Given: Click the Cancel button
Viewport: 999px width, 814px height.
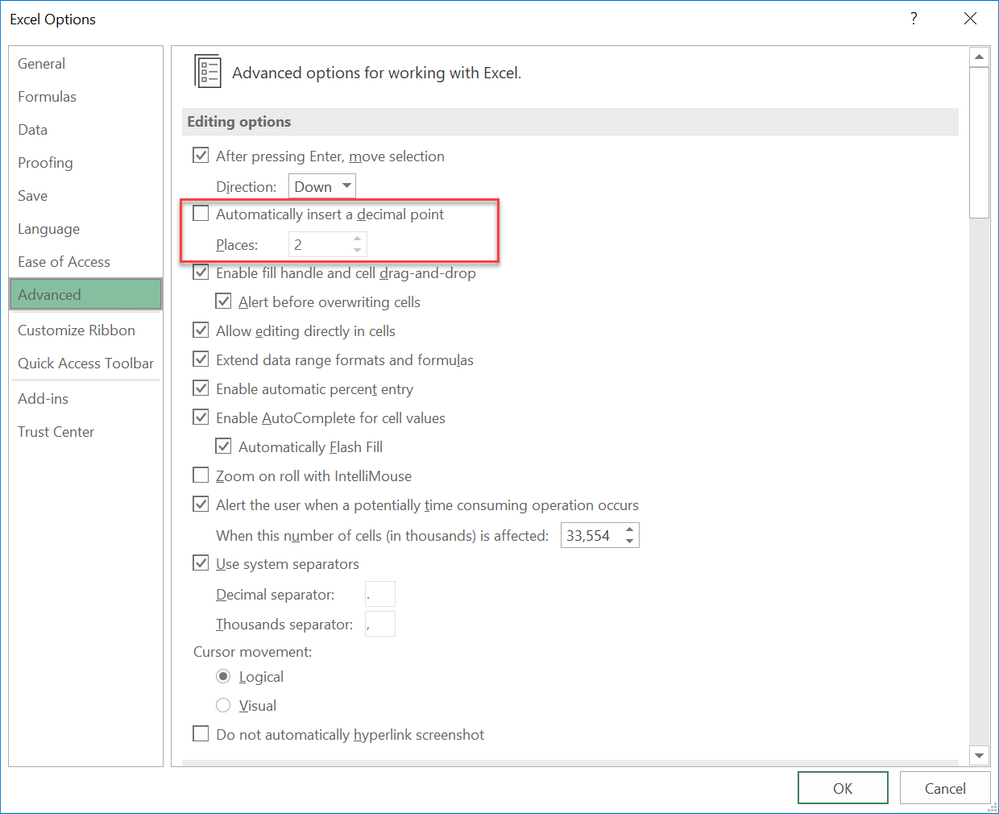Looking at the screenshot, I should click(x=945, y=789).
